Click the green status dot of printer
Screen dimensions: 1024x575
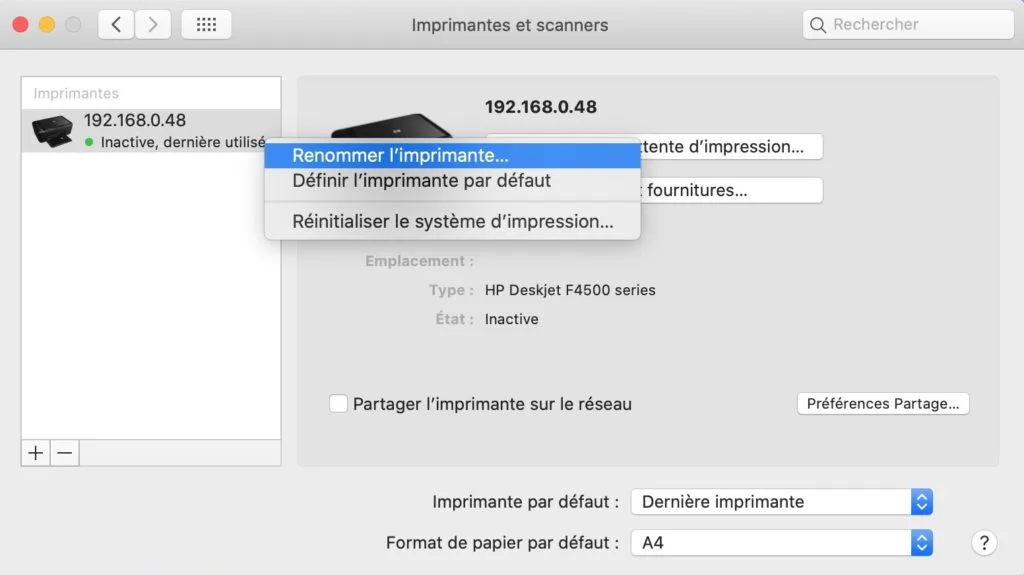89,142
